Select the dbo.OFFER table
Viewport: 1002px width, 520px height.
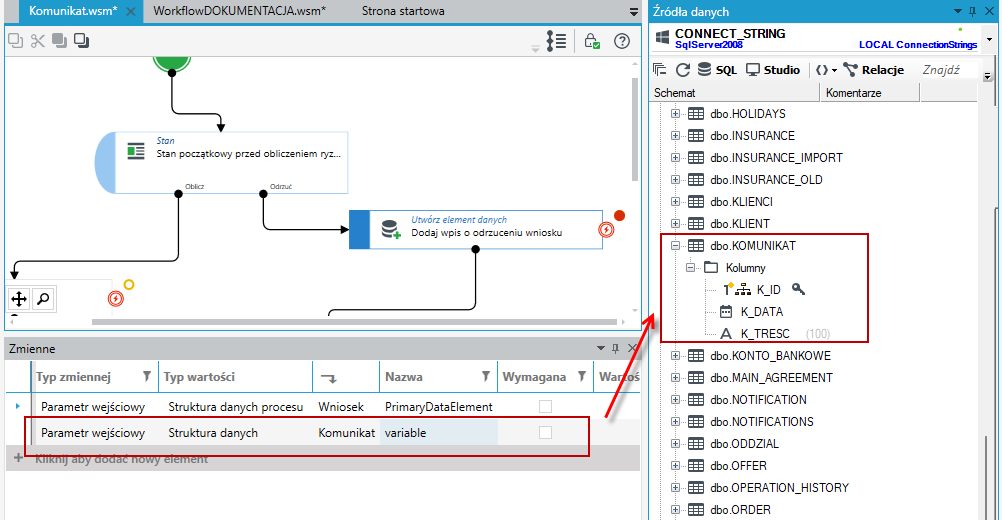pyautogui.click(x=738, y=466)
